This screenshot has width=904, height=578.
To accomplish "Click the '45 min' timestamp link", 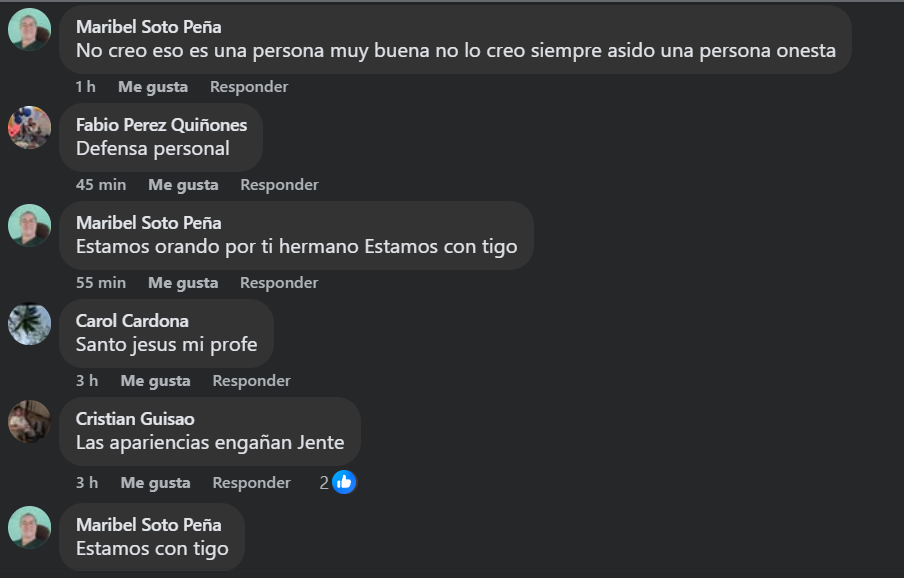I will click(x=101, y=185).
